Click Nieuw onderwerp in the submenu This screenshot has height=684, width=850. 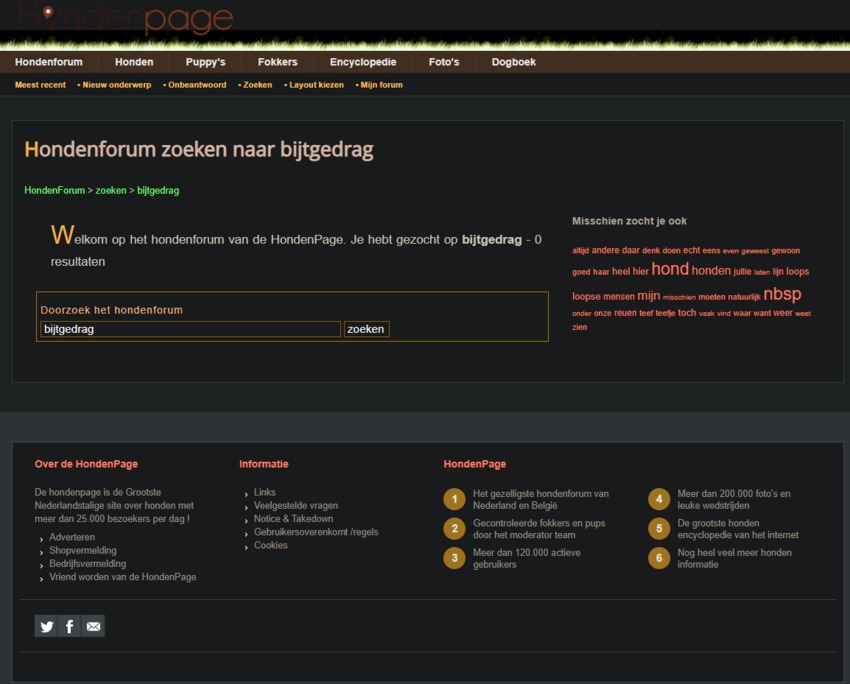[117, 85]
